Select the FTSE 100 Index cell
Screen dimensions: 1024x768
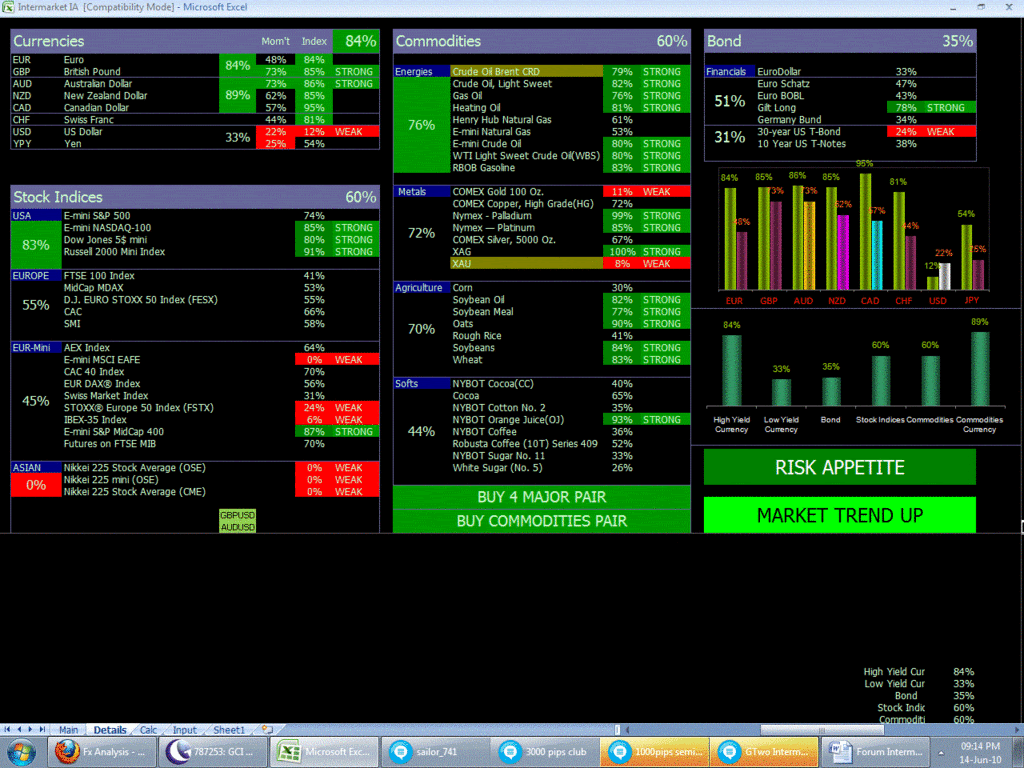[x=99, y=276]
